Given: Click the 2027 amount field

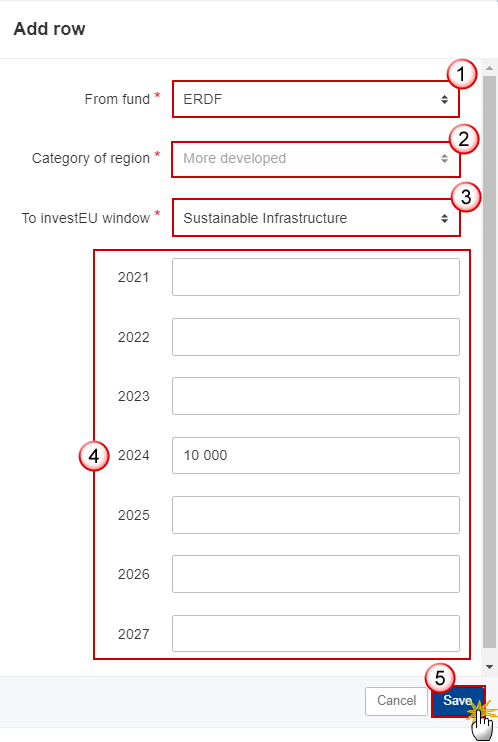Looking at the screenshot, I should 316,634.
